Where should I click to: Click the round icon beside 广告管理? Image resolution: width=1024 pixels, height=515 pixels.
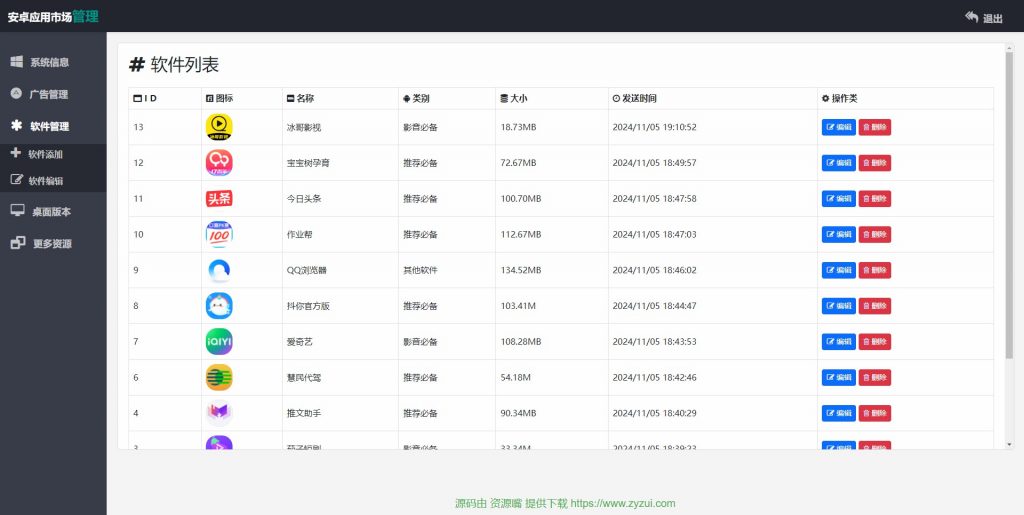[16, 93]
